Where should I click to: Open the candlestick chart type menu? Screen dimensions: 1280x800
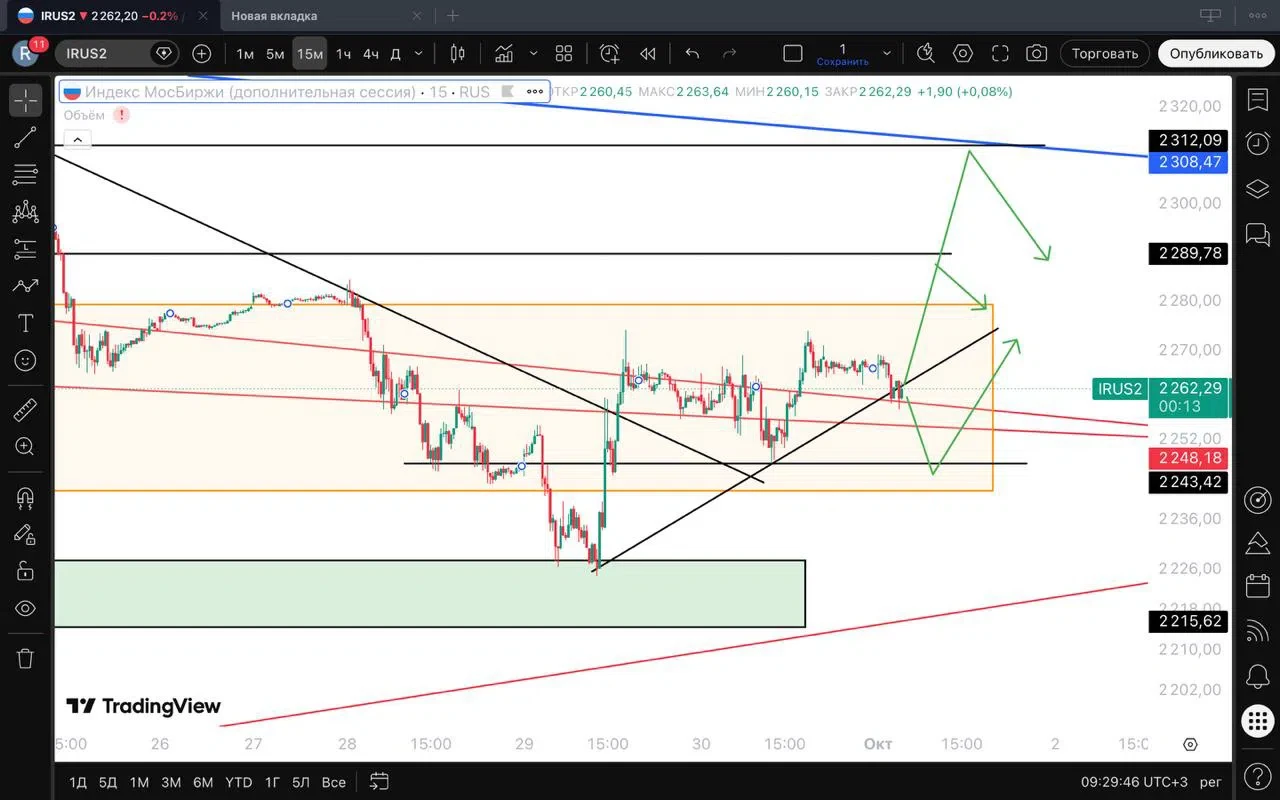pyautogui.click(x=458, y=53)
